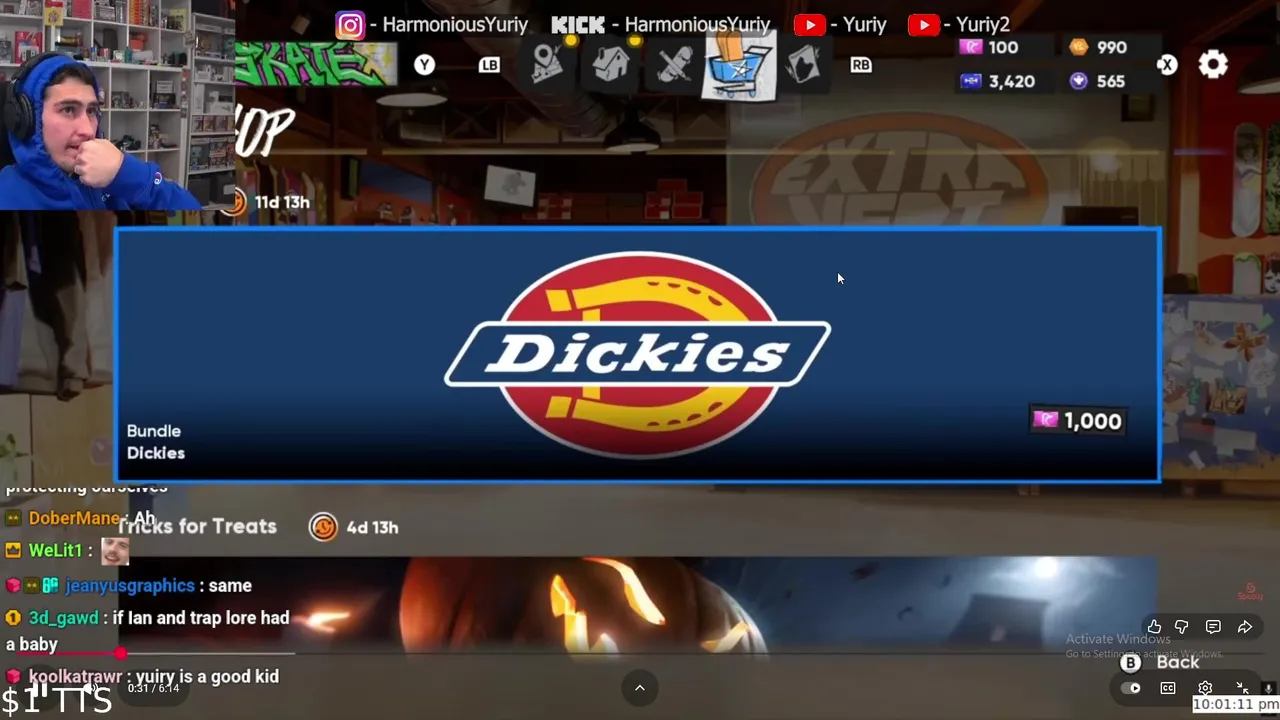This screenshot has height=720, width=1280.
Task: Click the 4d 13h timer
Action: click(354, 527)
